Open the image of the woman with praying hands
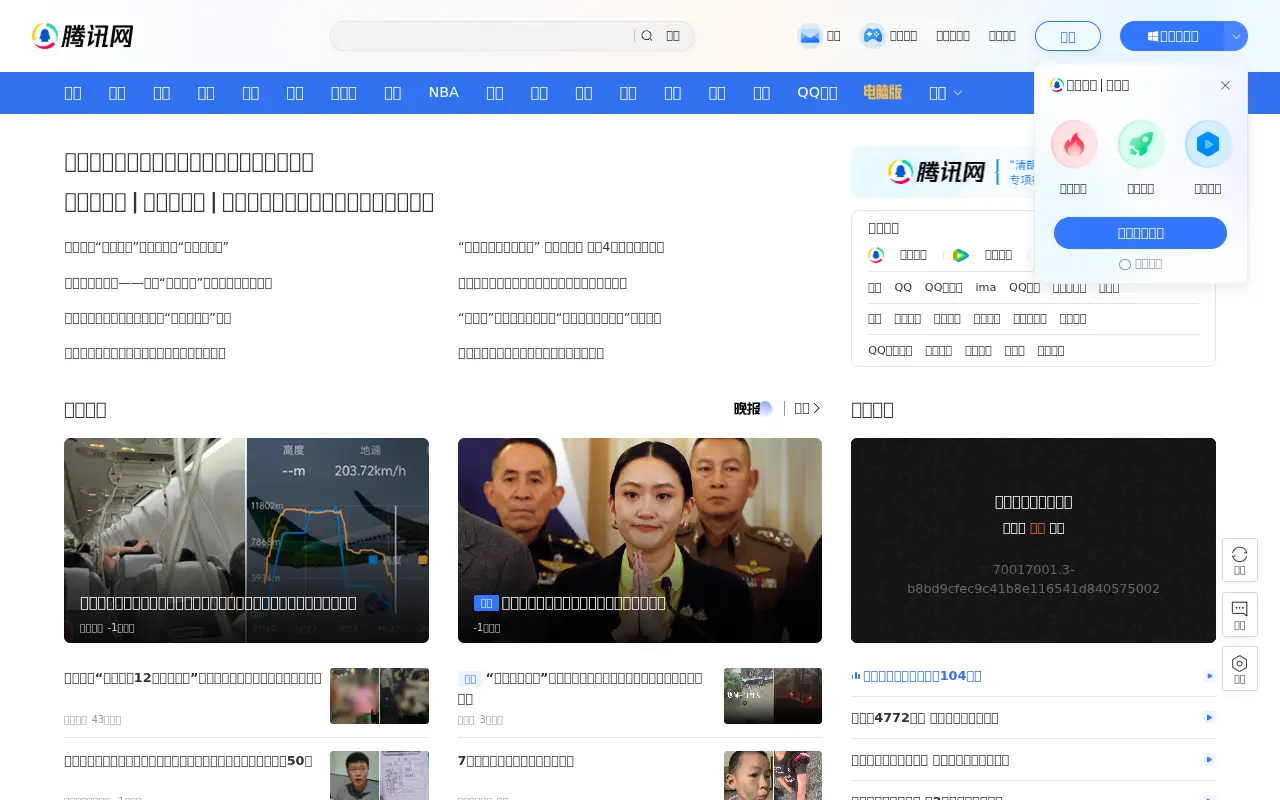 tap(640, 540)
